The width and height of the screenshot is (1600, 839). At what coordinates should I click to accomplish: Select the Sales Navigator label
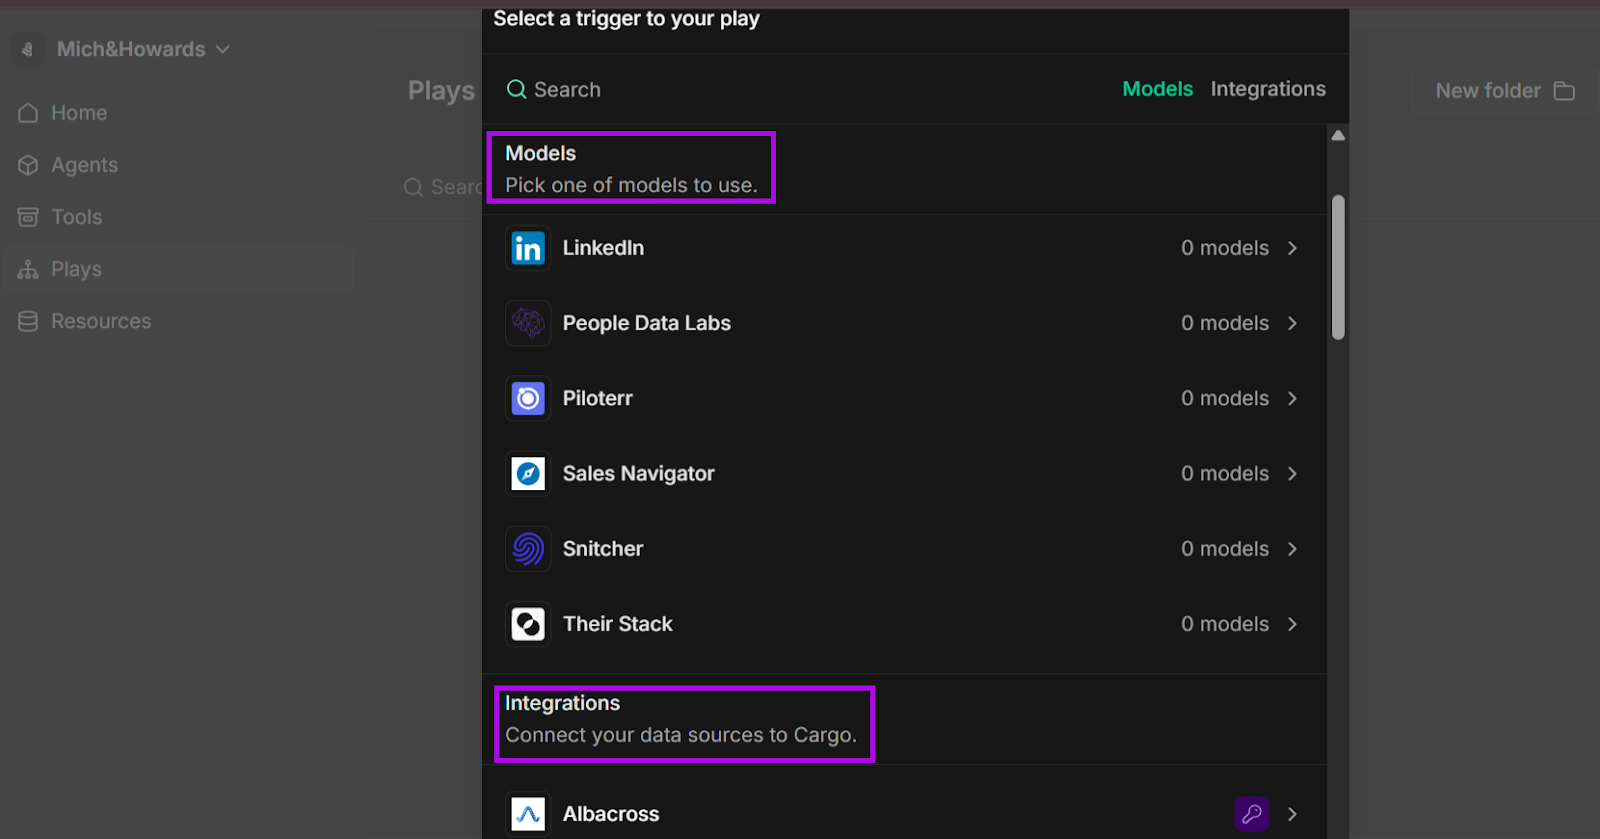pos(638,473)
